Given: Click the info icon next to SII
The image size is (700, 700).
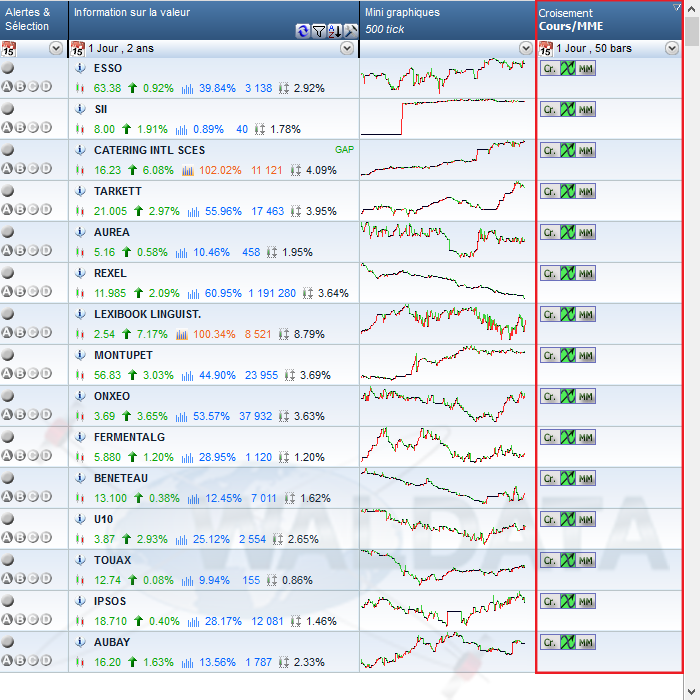Looking at the screenshot, I should click(80, 109).
